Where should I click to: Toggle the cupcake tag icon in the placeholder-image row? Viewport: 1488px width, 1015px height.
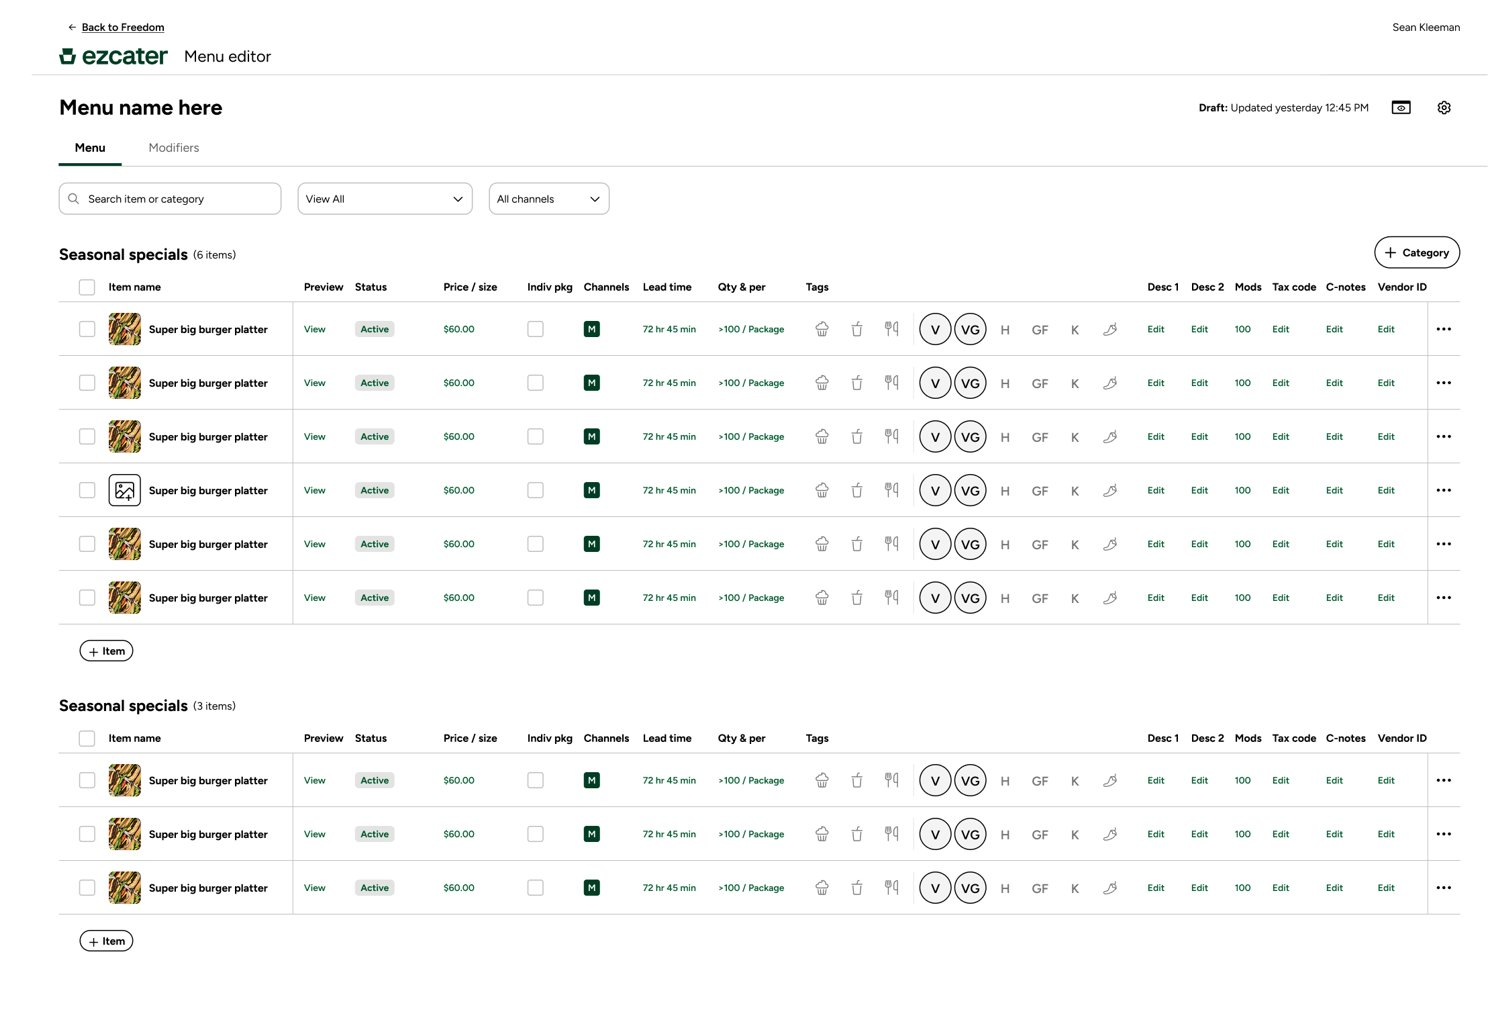(822, 490)
